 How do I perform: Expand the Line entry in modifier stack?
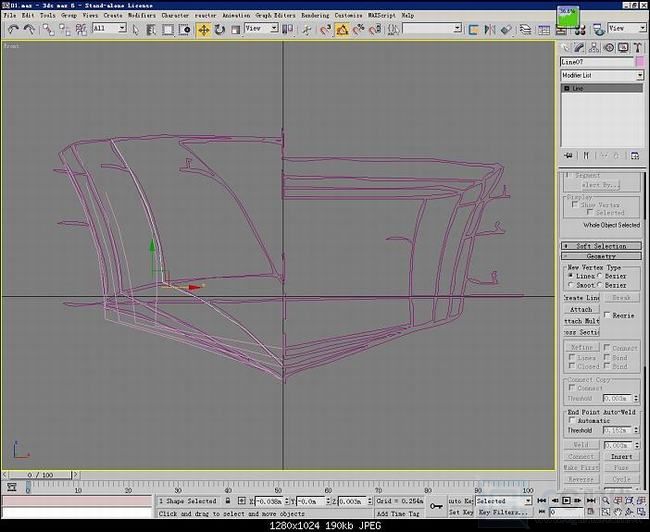(567, 89)
